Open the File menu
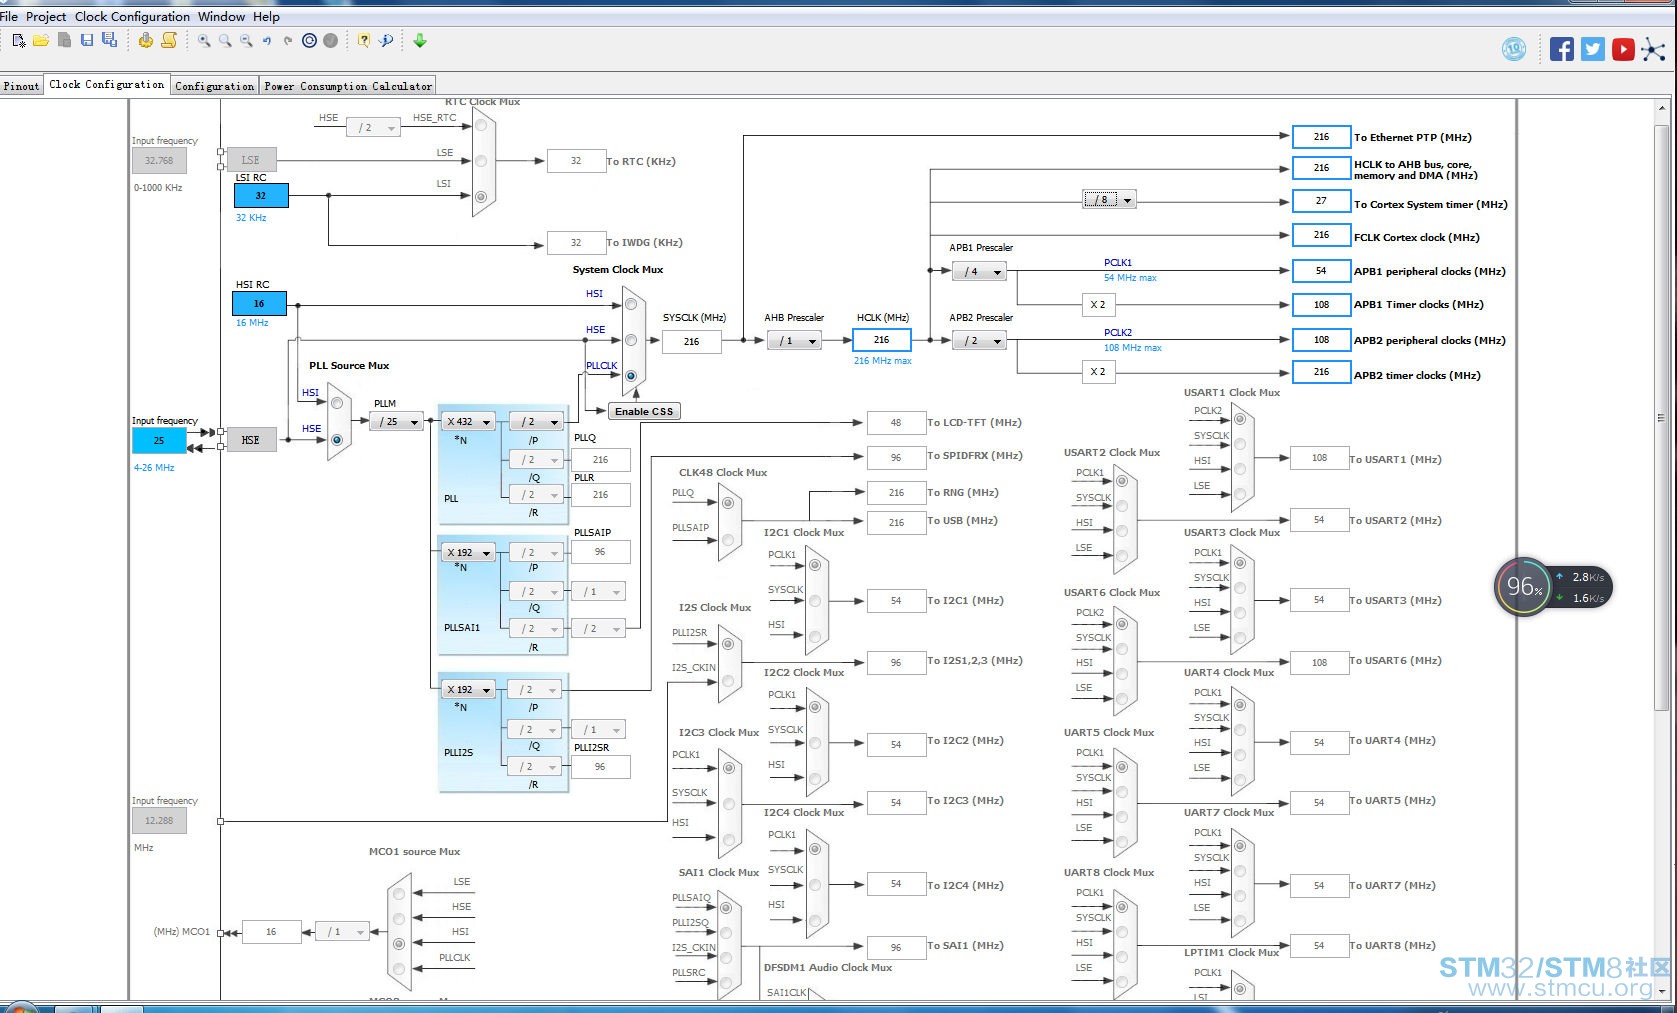 click(x=9, y=16)
